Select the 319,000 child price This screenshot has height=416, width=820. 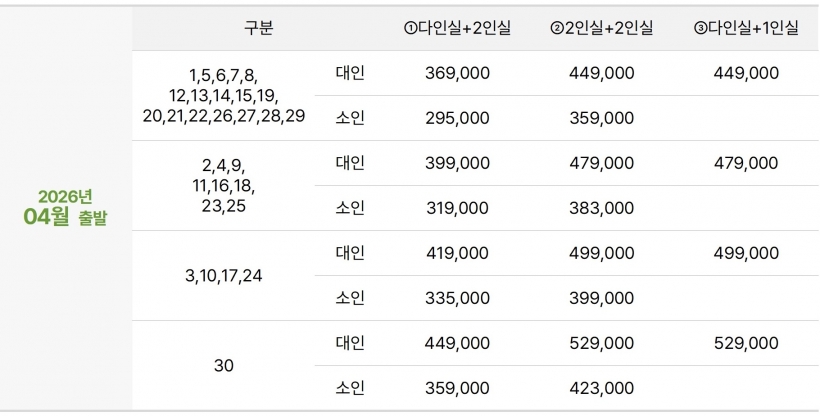pyautogui.click(x=457, y=208)
